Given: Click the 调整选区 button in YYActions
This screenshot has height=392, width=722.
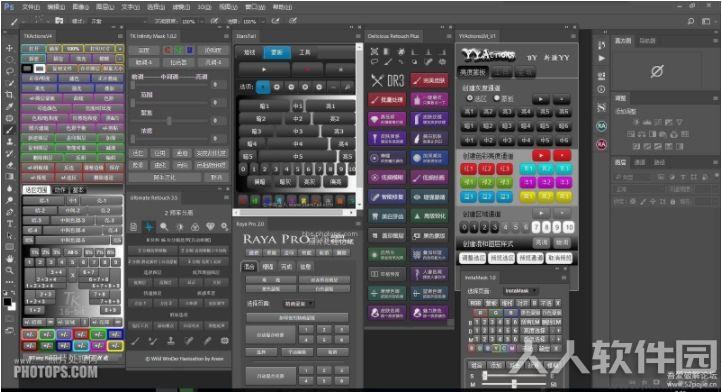Looking at the screenshot, I should pos(473,258).
